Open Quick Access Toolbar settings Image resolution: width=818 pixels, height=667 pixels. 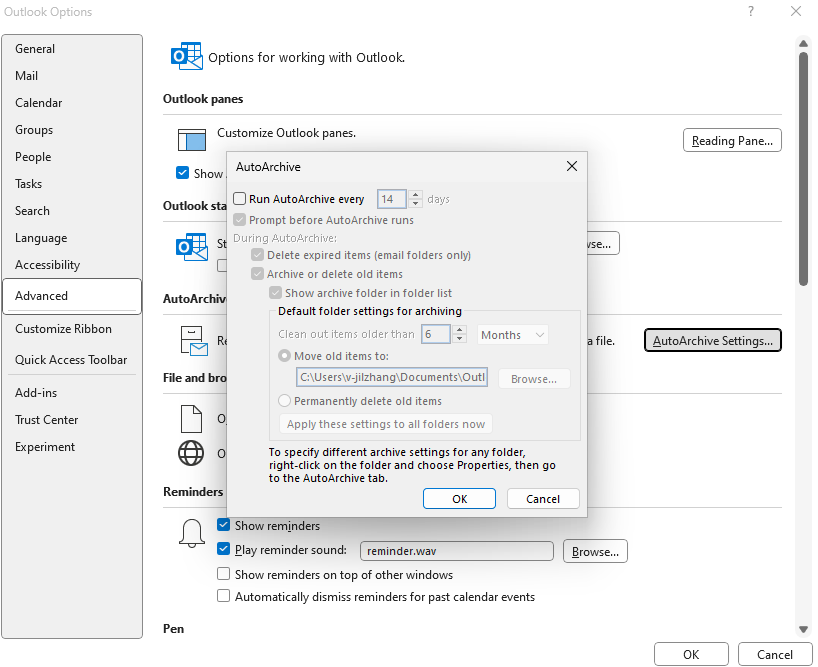click(71, 360)
